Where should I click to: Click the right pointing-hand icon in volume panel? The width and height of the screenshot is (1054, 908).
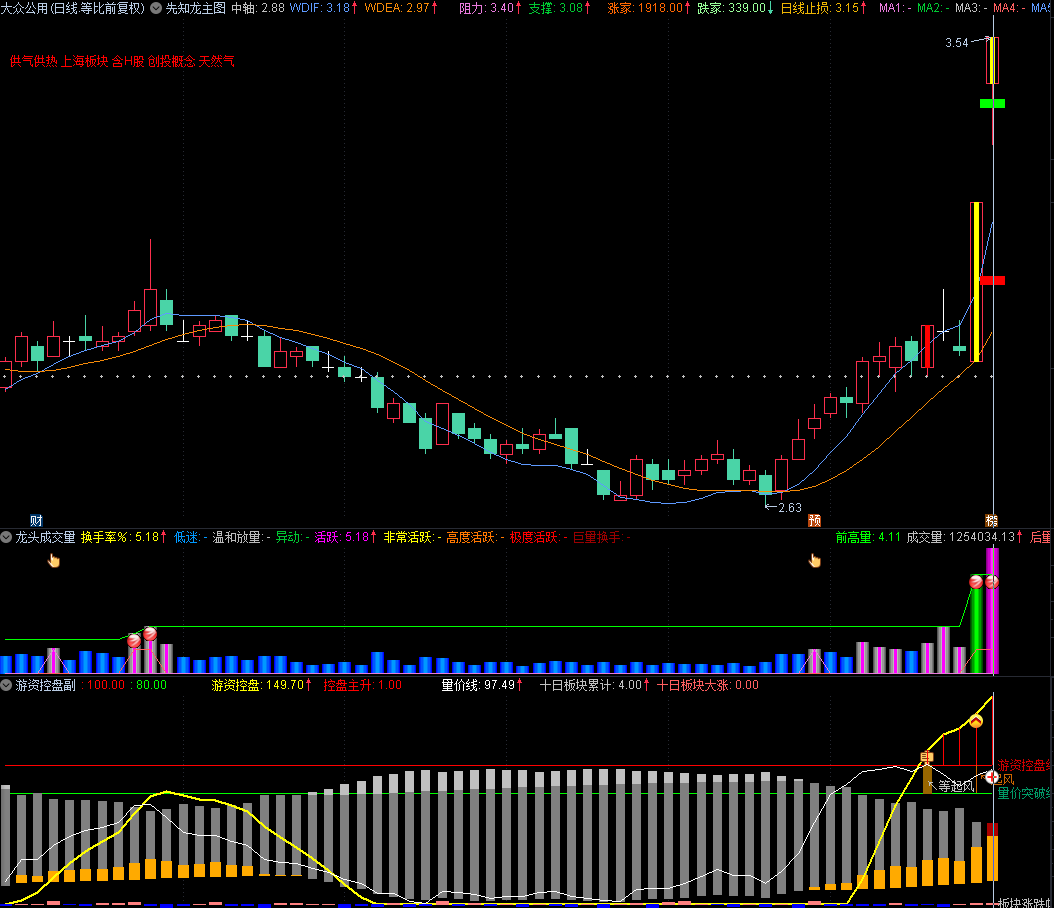(x=814, y=560)
